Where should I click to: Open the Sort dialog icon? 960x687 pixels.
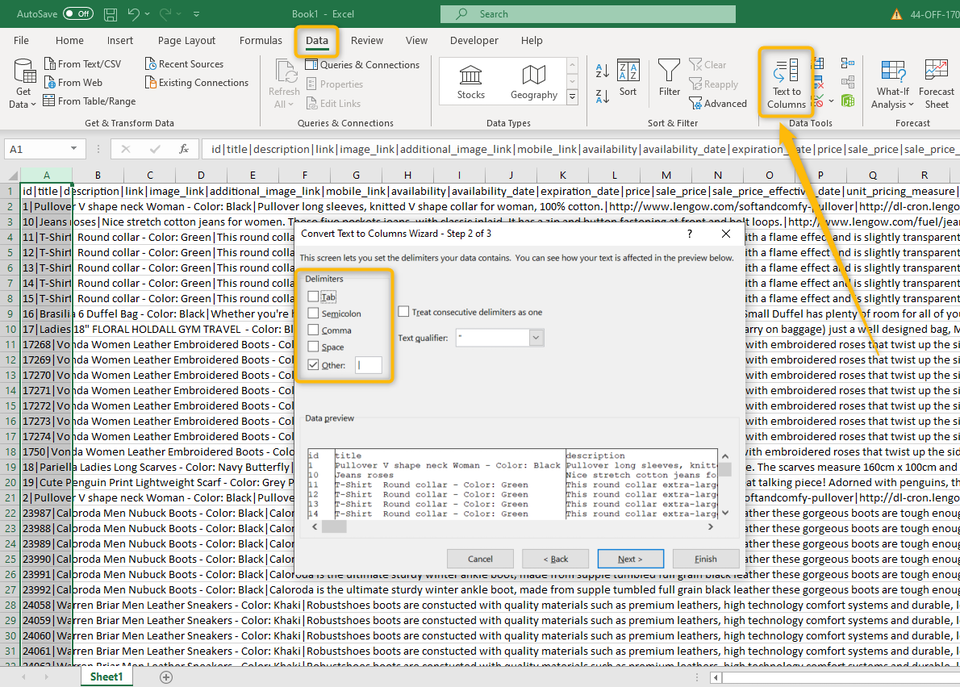(627, 77)
